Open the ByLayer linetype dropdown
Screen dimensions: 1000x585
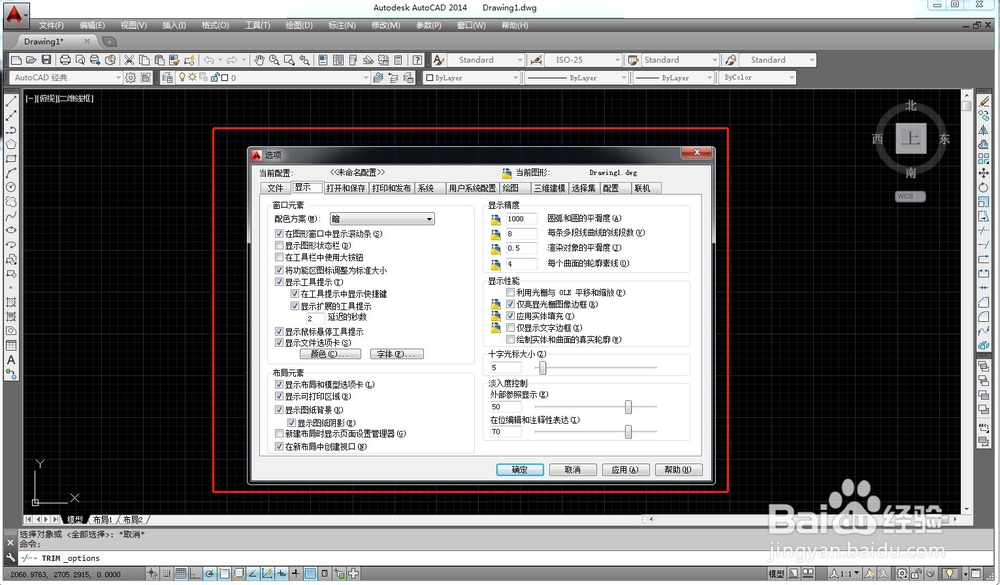click(577, 77)
